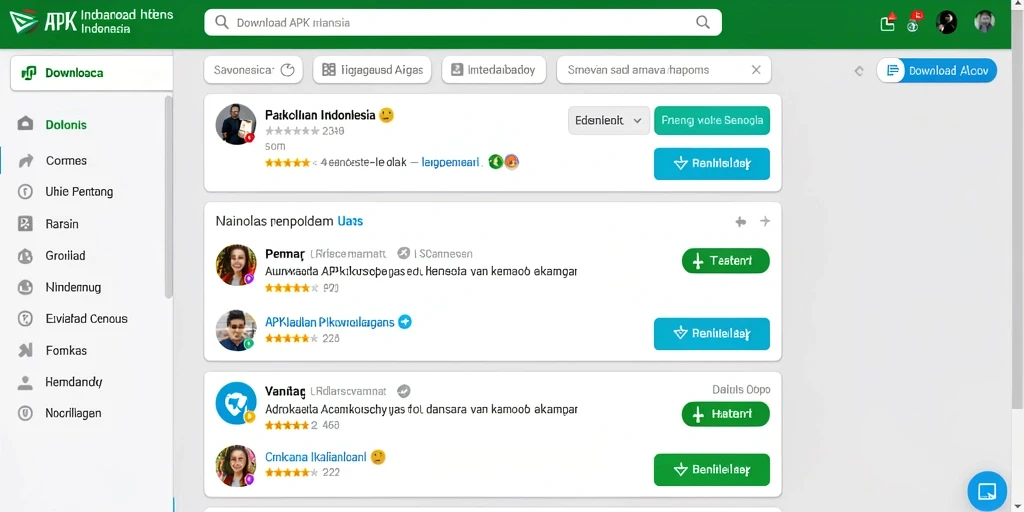Select Eiviatad Cenous in sidebar menu
The image size is (1024, 512).
tap(86, 319)
